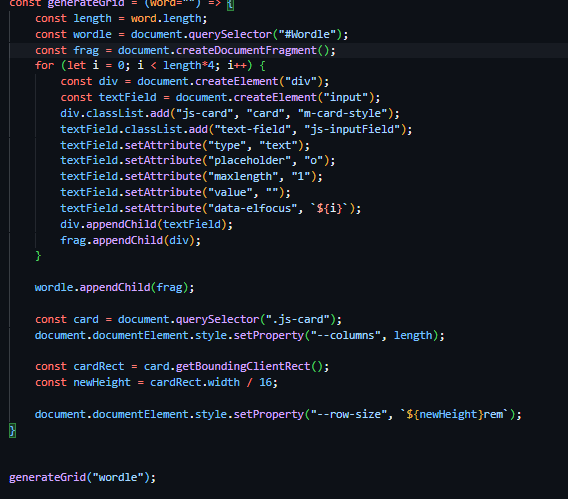Image resolution: width=568 pixels, height=499 pixels.
Task: Click the setAttribute "value" line
Action: pyautogui.click(x=175, y=192)
